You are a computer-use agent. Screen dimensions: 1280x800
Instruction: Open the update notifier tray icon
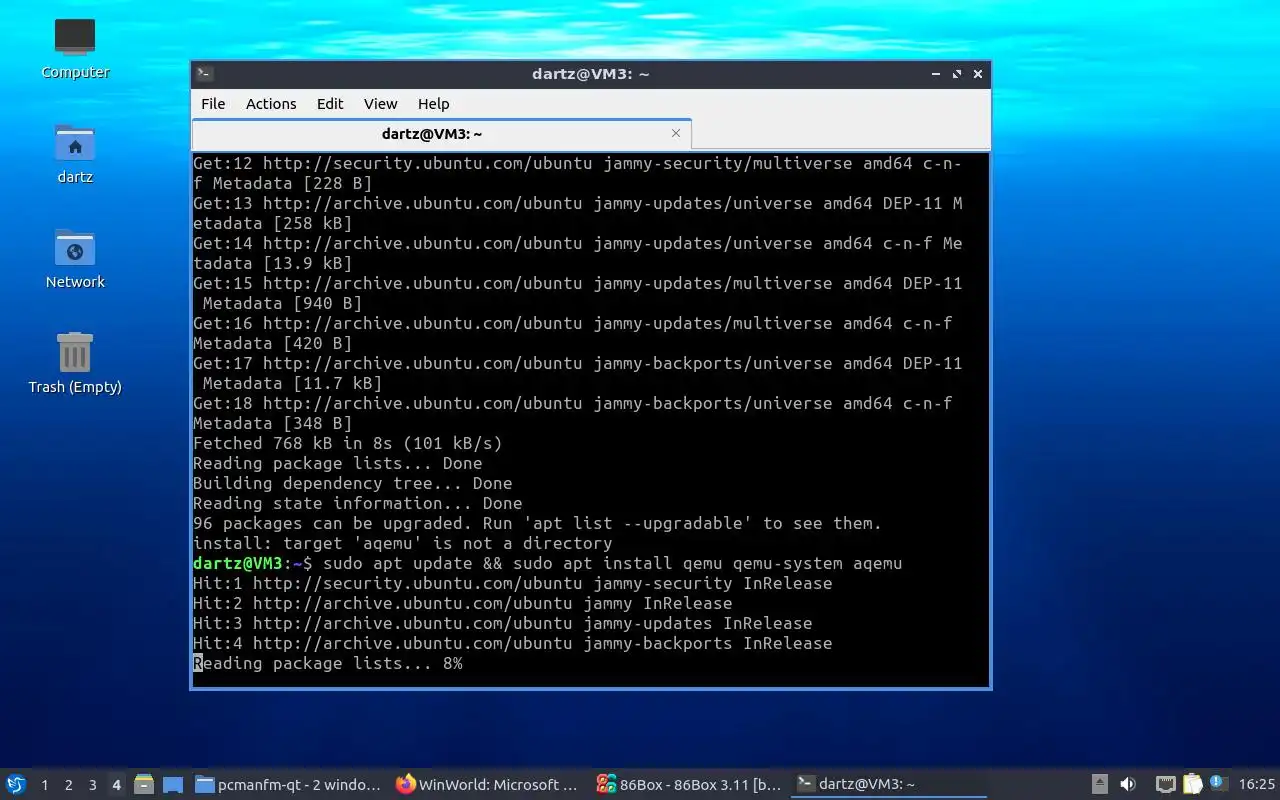point(1217,784)
